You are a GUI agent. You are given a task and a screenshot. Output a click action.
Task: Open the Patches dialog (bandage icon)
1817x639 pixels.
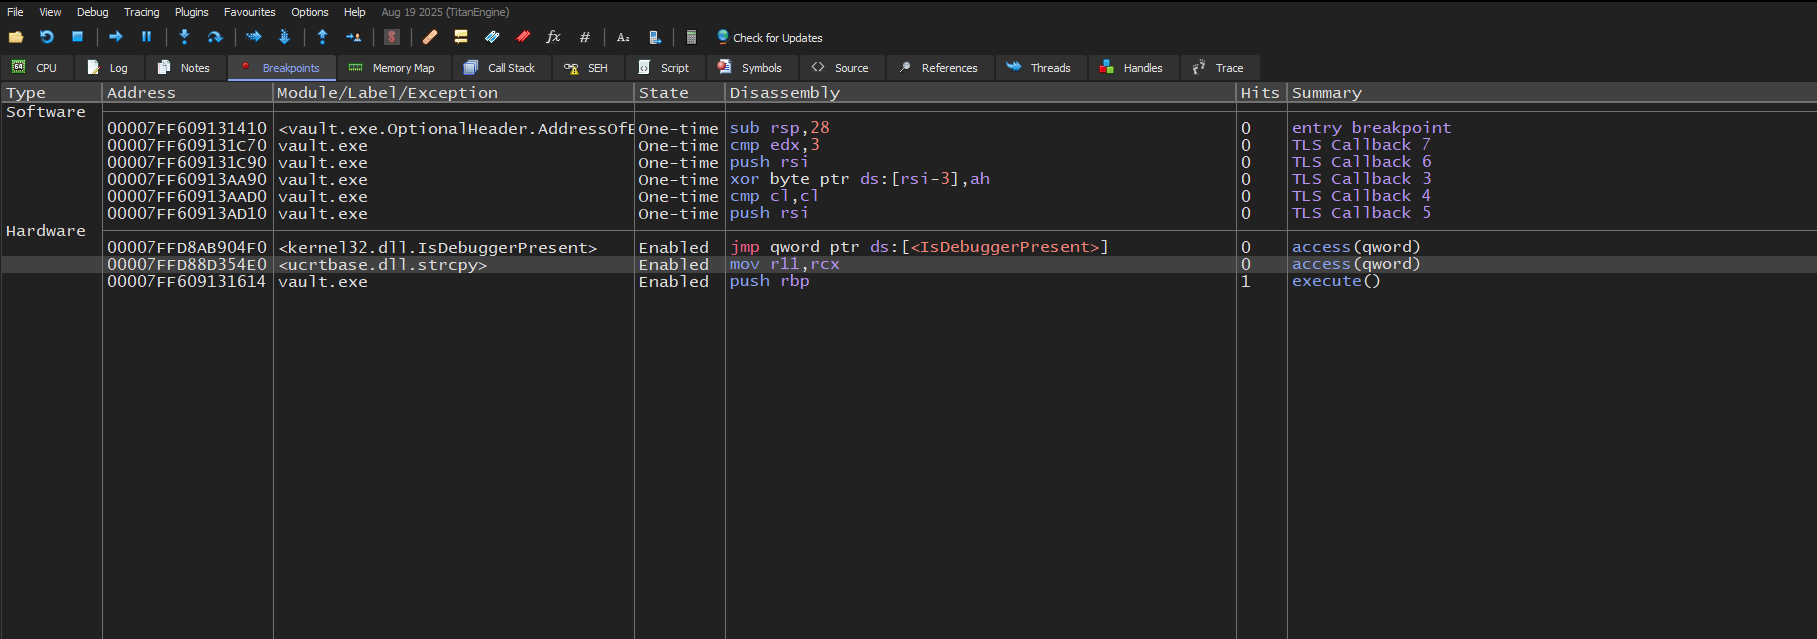[430, 37]
